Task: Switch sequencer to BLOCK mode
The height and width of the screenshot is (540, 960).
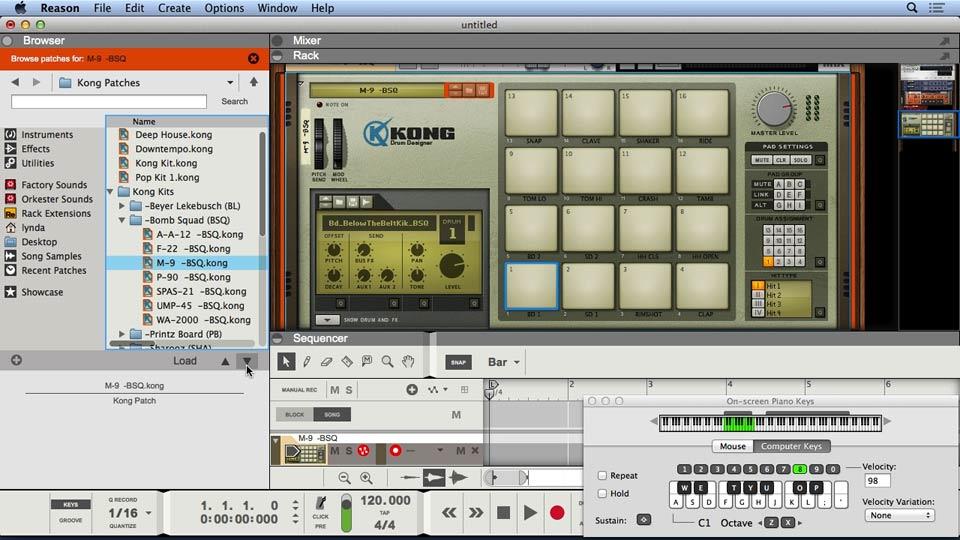Action: click(294, 414)
